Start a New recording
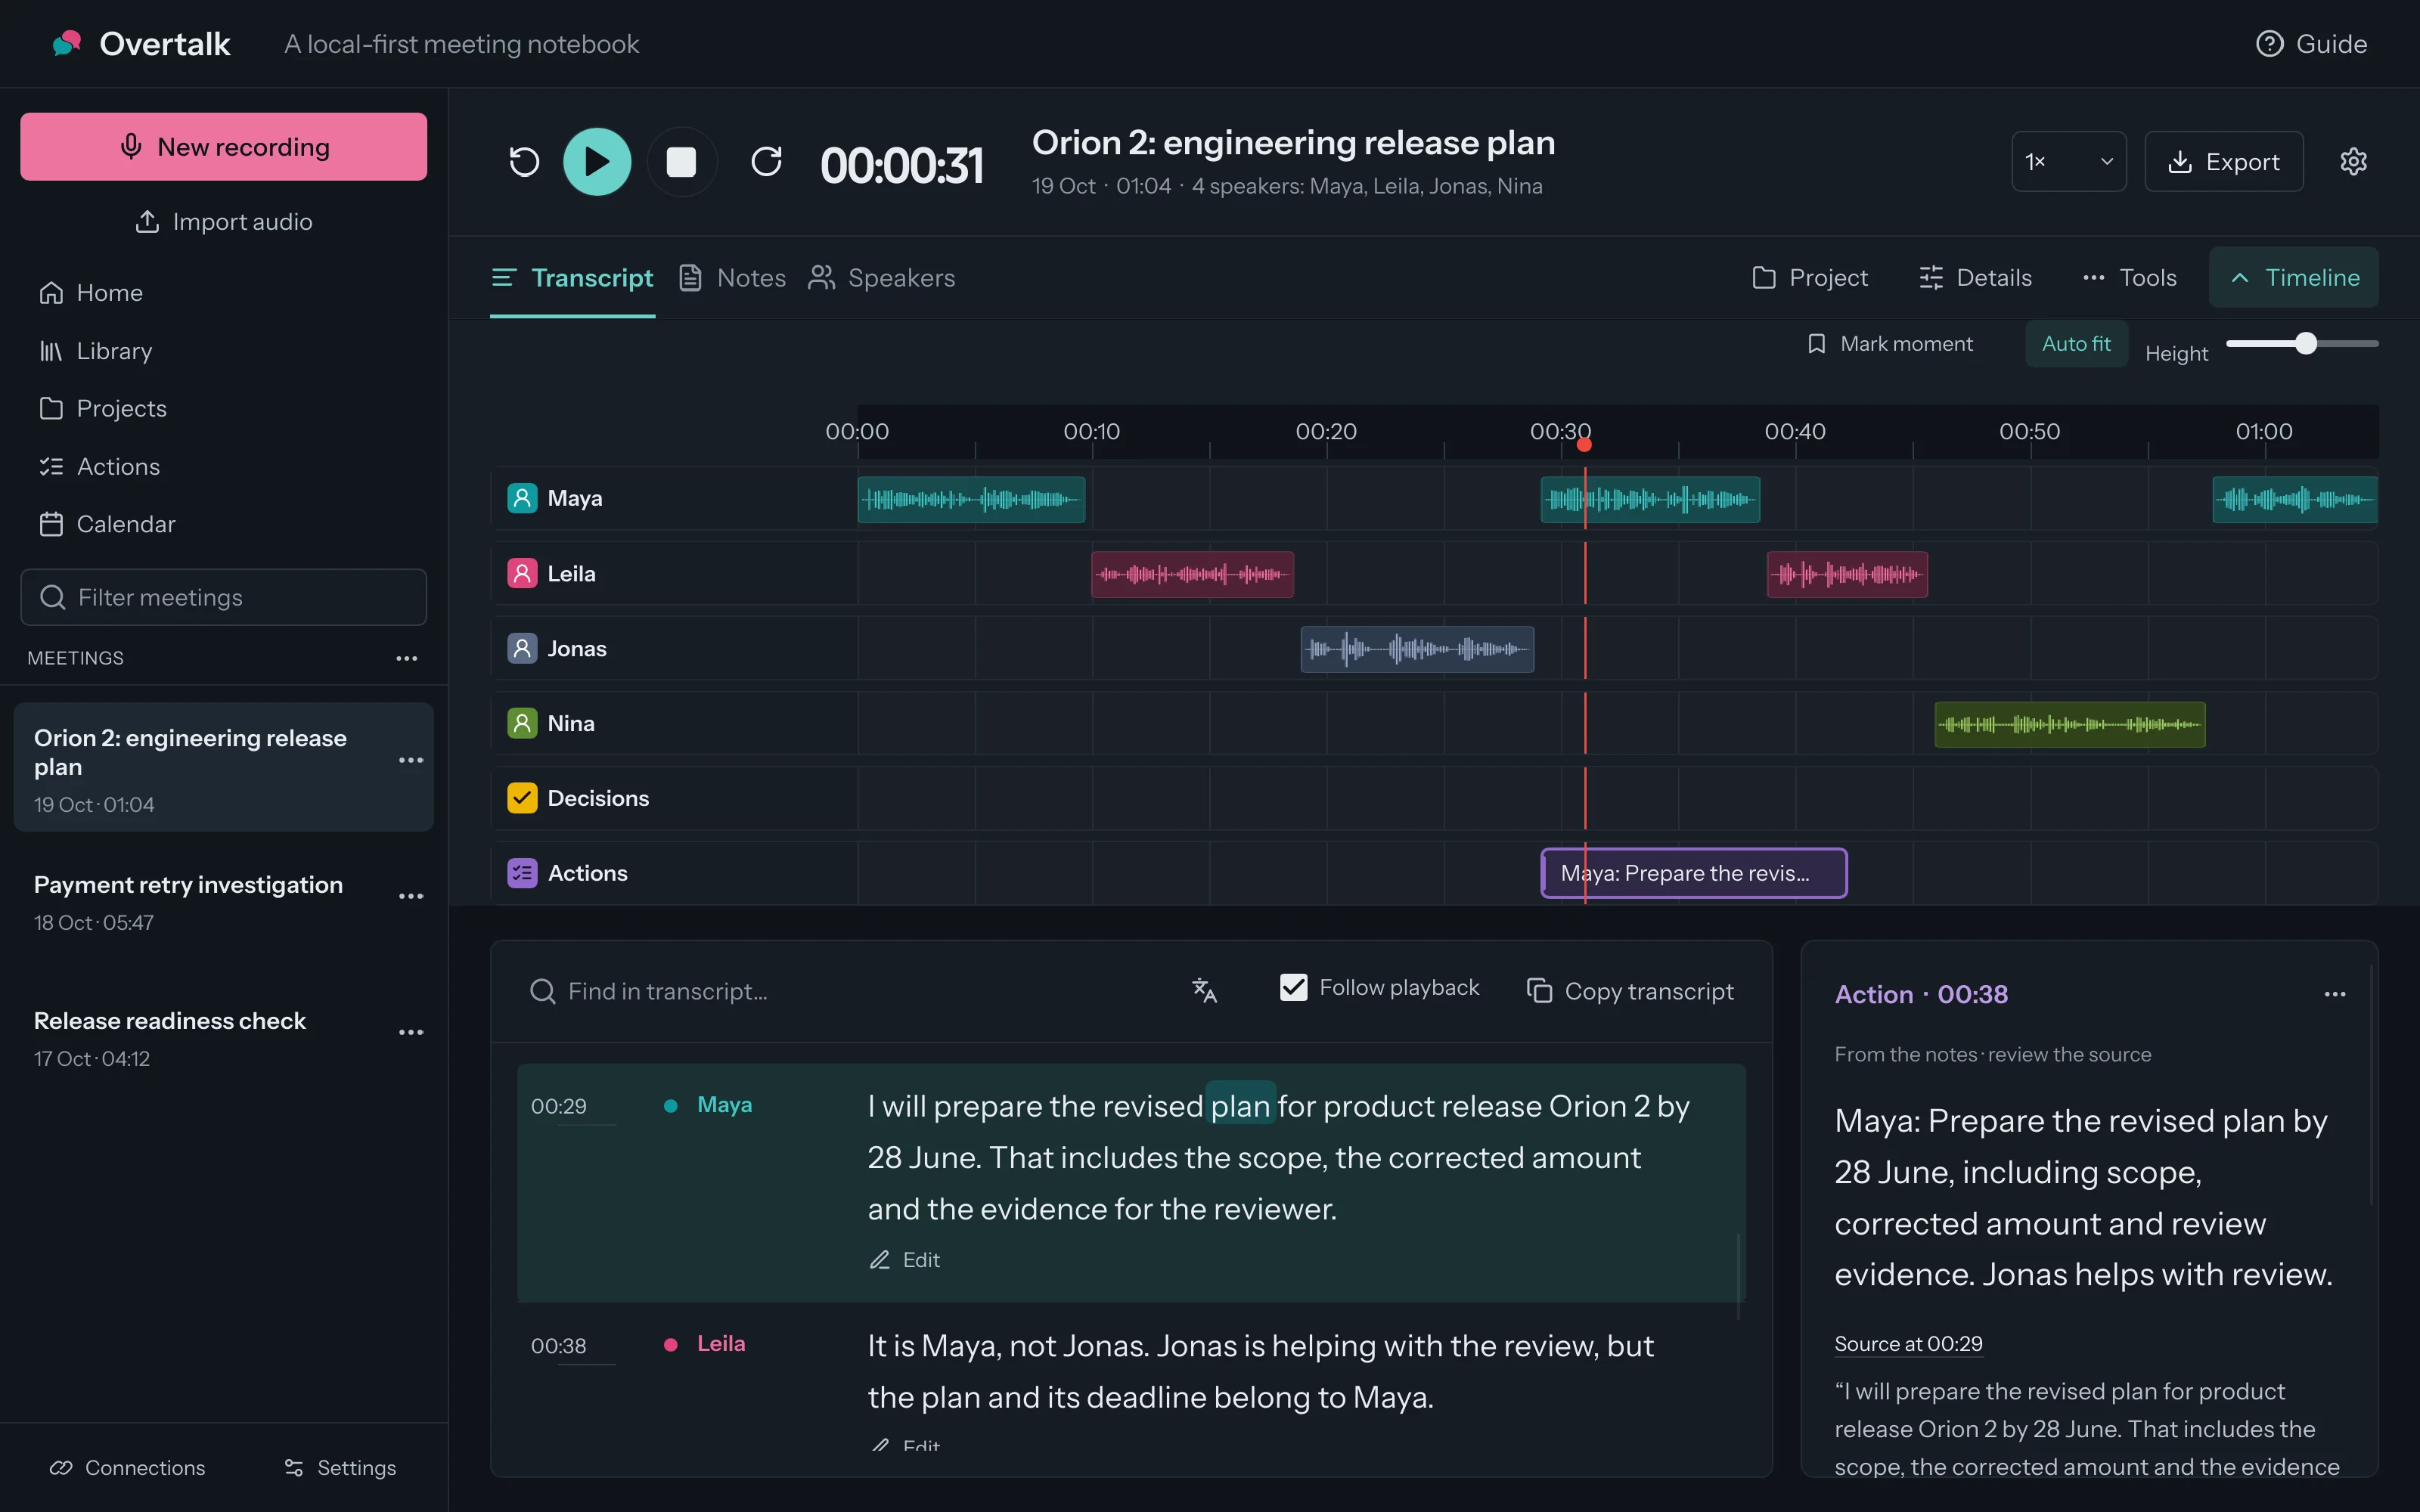The width and height of the screenshot is (2420, 1512). point(223,146)
